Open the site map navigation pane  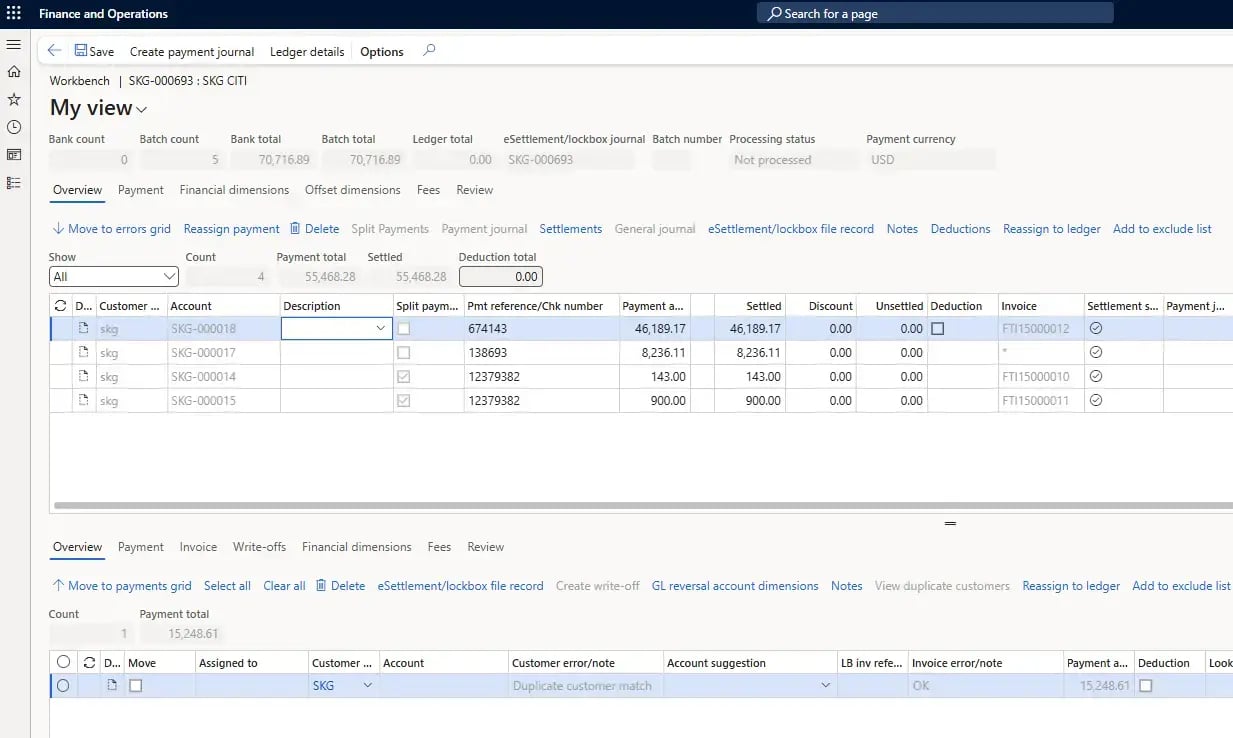click(13, 44)
